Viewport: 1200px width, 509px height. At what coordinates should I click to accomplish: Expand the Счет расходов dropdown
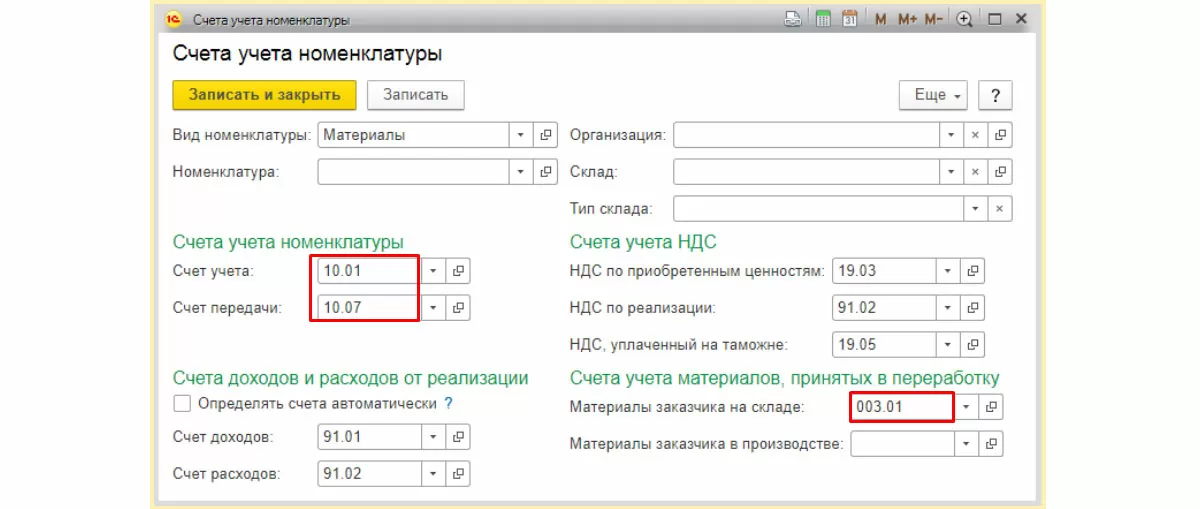[x=433, y=473]
